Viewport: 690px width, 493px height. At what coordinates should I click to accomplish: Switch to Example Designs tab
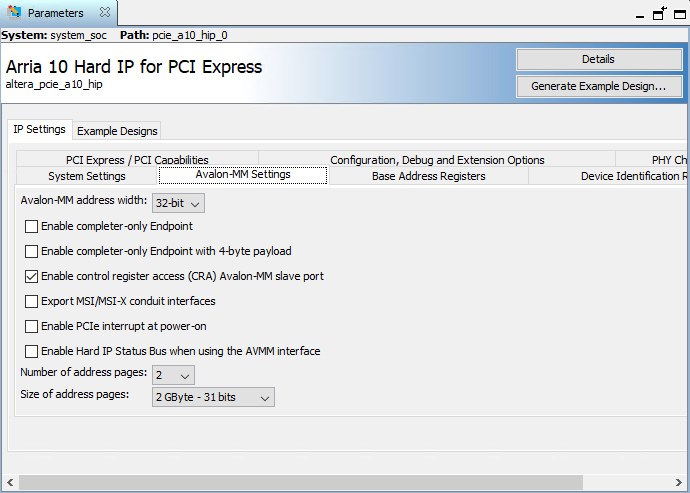117,131
